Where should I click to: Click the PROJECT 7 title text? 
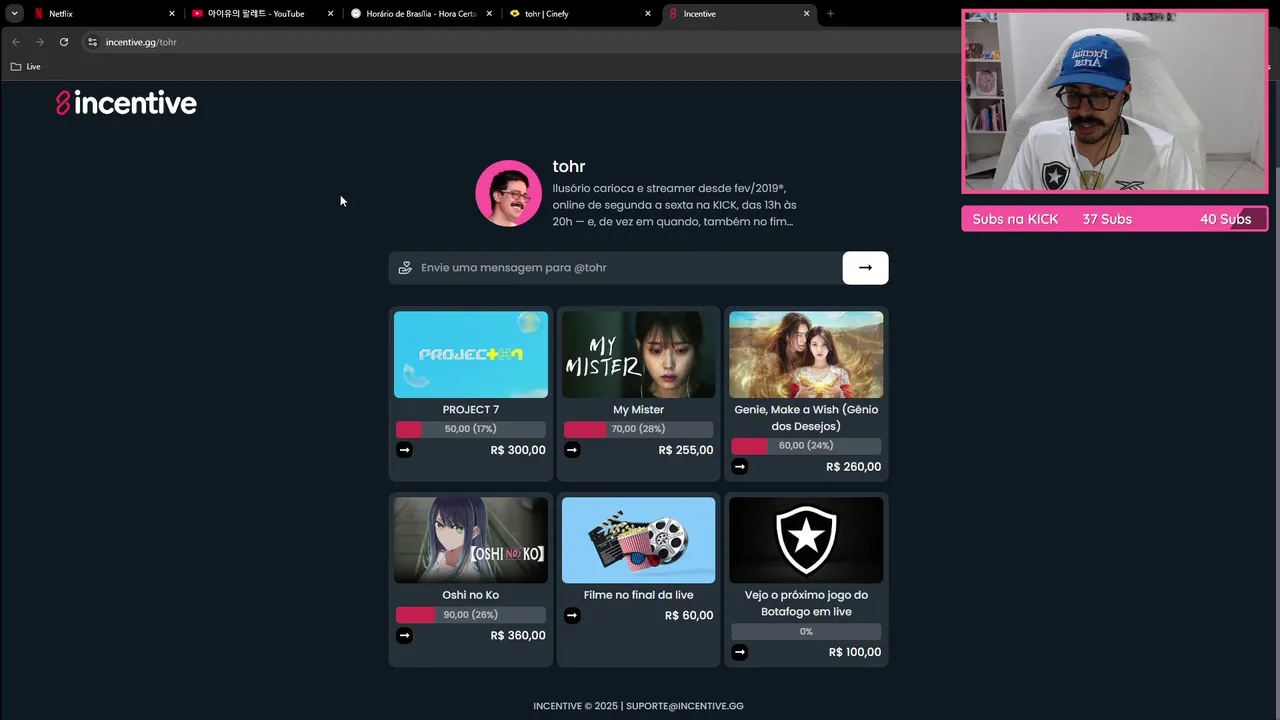point(471,410)
